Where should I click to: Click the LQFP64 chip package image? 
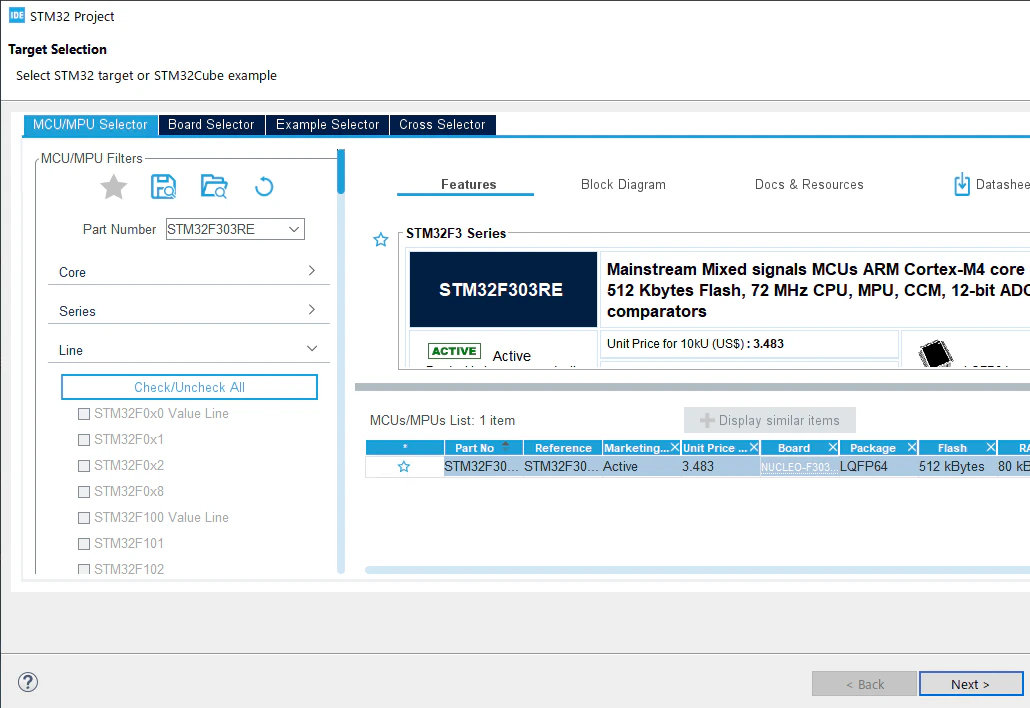coord(935,354)
